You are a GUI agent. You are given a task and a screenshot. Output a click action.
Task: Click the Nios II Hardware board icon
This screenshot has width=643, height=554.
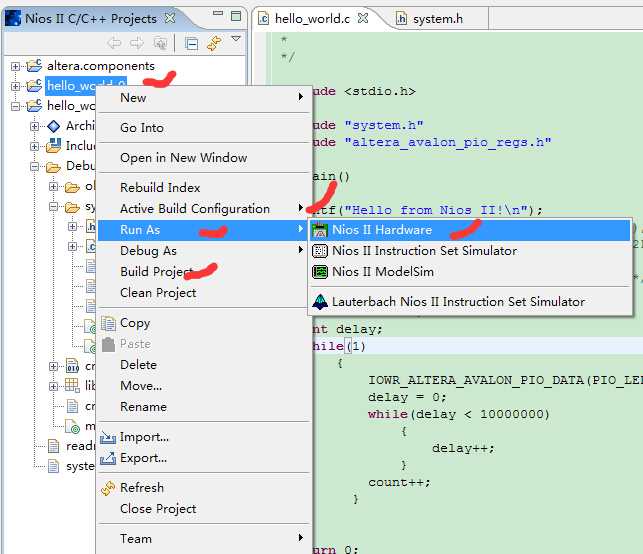point(320,230)
